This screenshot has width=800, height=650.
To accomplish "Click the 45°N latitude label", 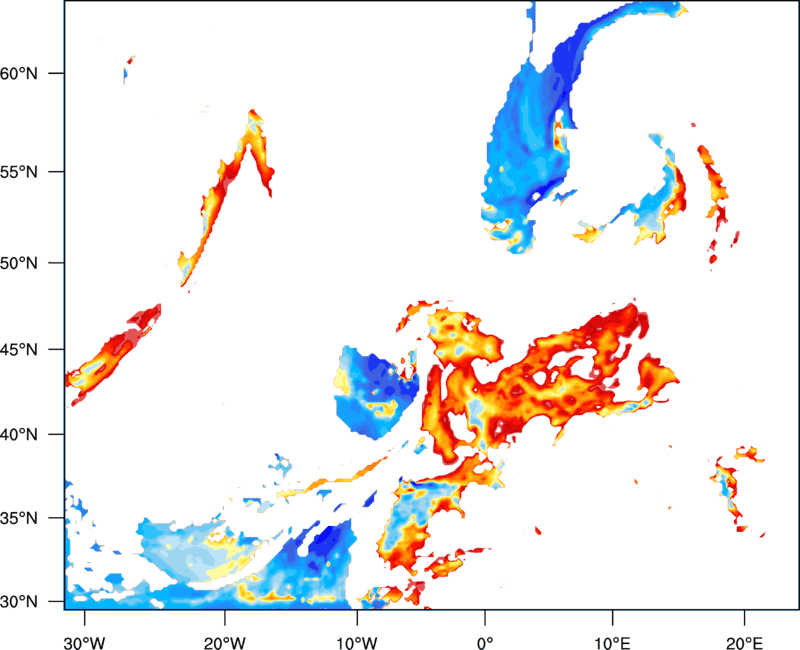I will pyautogui.click(x=19, y=349).
